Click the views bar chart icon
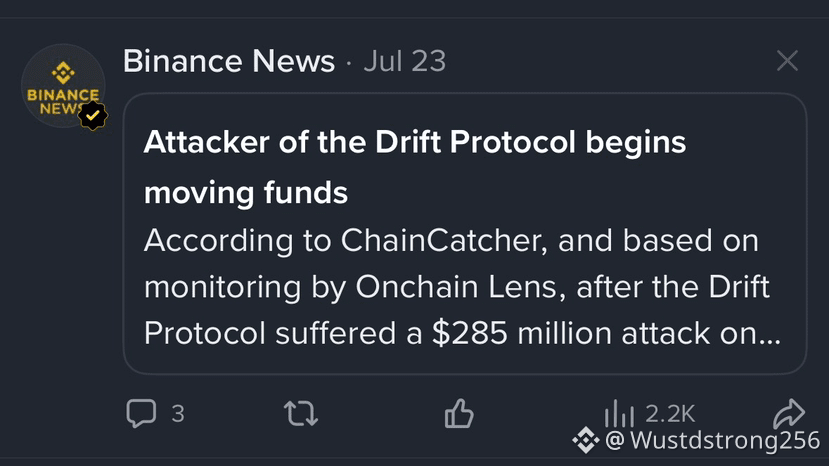Image resolution: width=829 pixels, height=466 pixels. [x=619, y=413]
